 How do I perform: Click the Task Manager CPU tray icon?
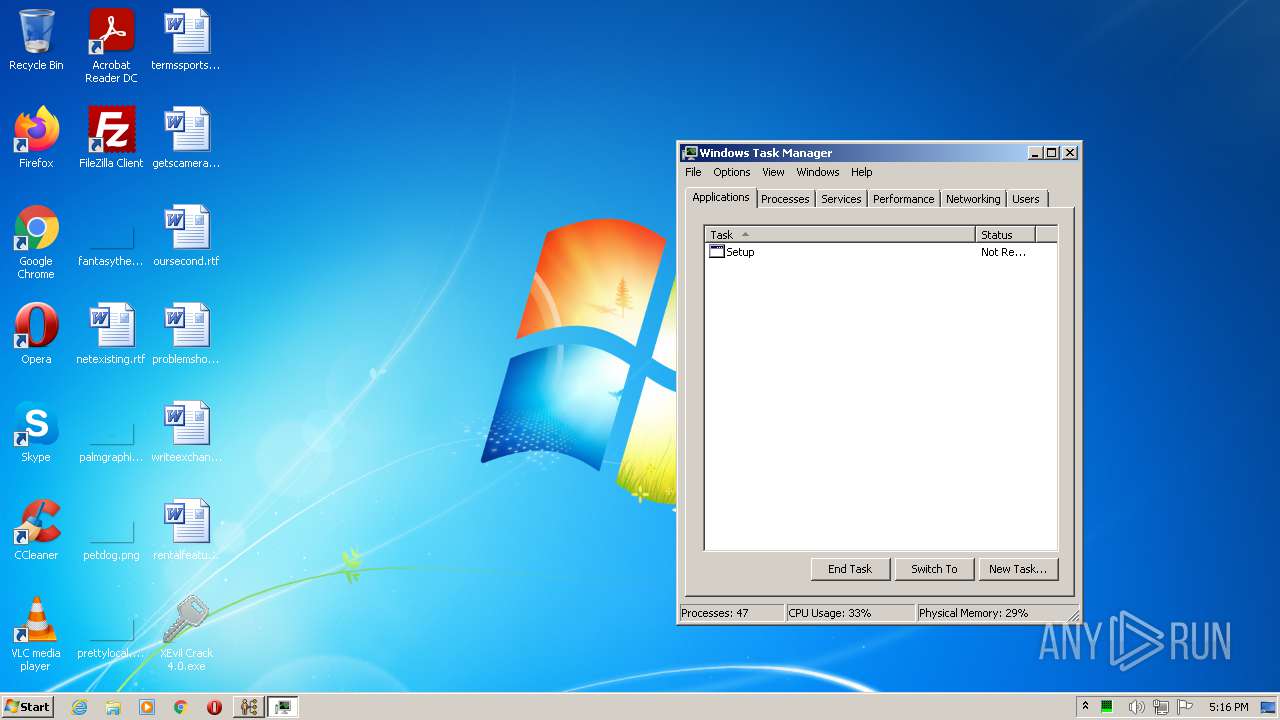1107,707
